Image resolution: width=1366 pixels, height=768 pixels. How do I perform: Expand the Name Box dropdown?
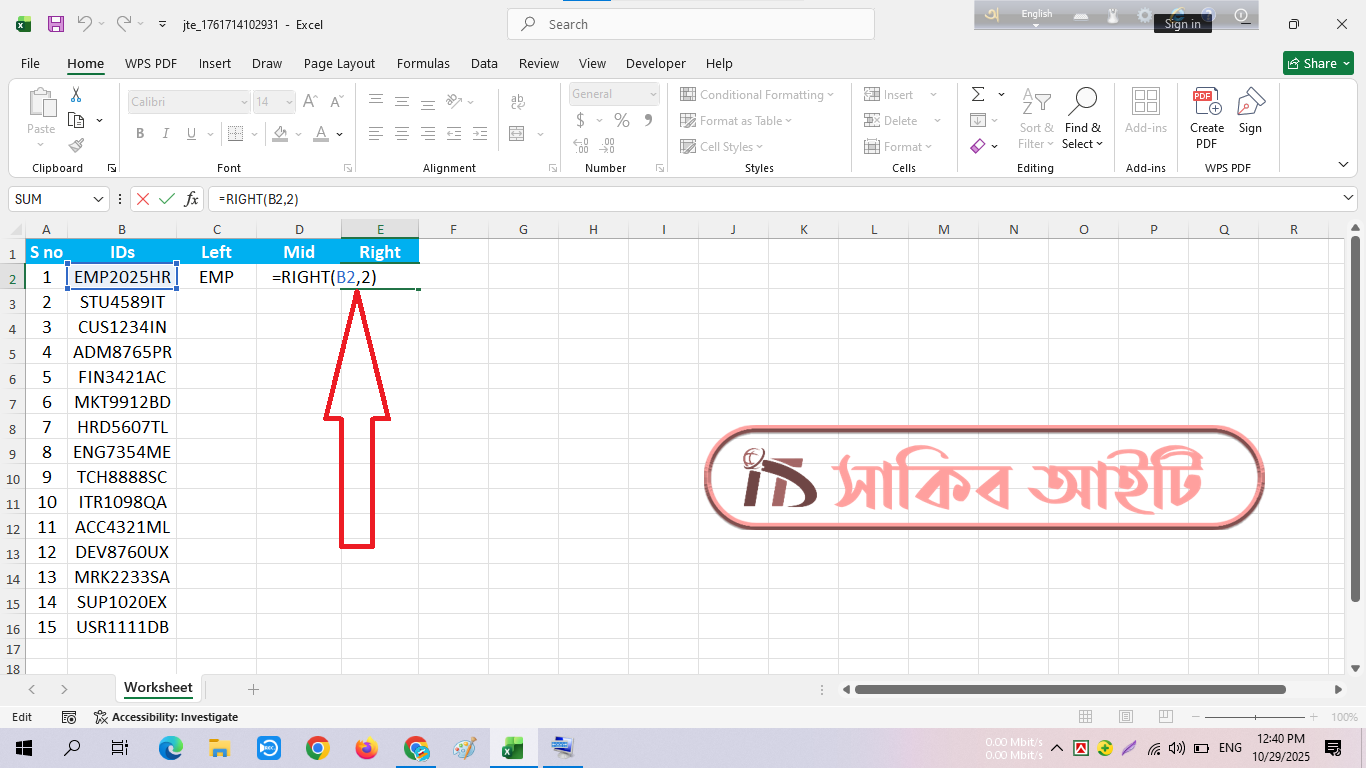pos(98,199)
